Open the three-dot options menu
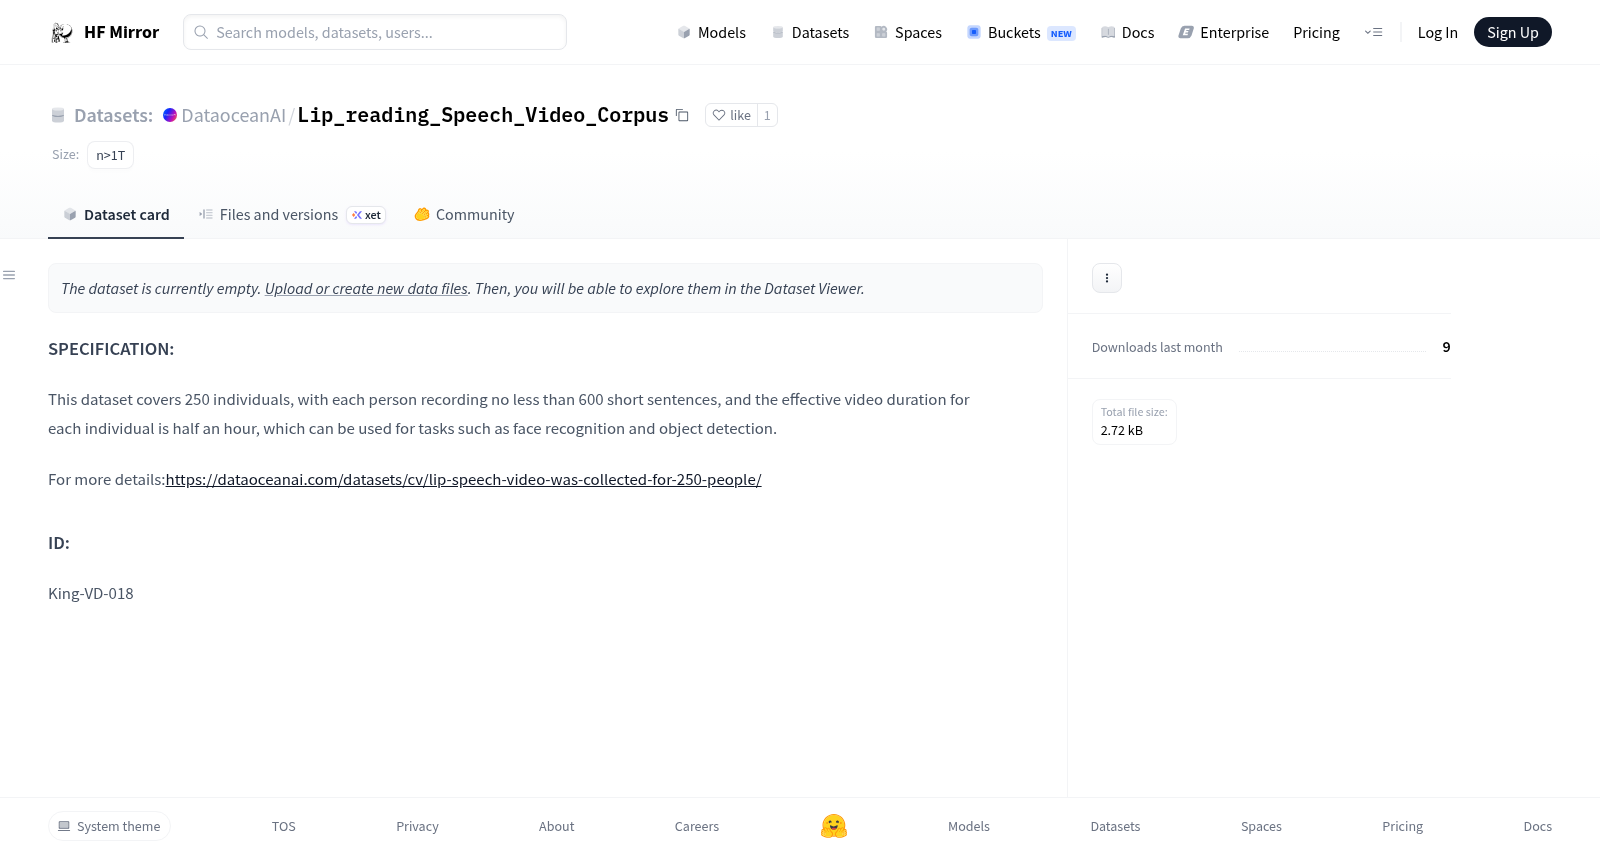This screenshot has width=1600, height=861. [x=1107, y=278]
